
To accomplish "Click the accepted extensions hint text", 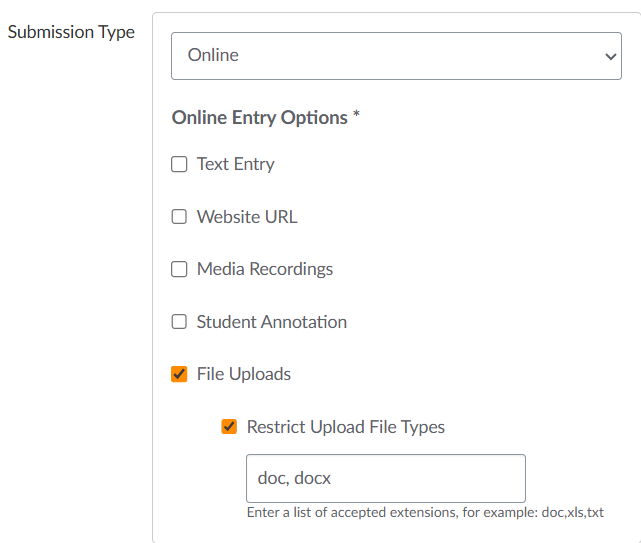I will click(425, 513).
